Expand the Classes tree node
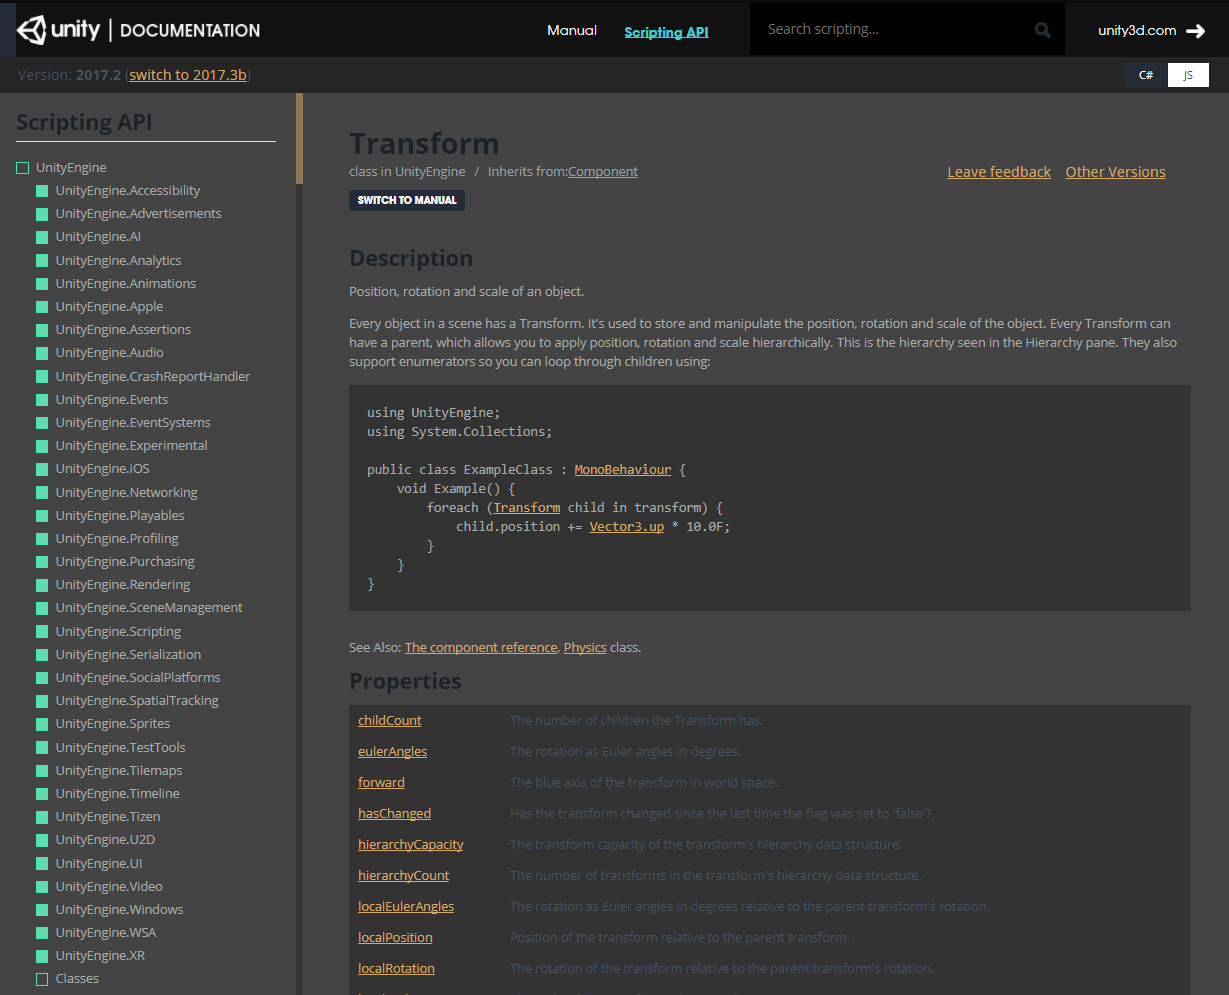This screenshot has width=1229, height=995. coord(42,979)
